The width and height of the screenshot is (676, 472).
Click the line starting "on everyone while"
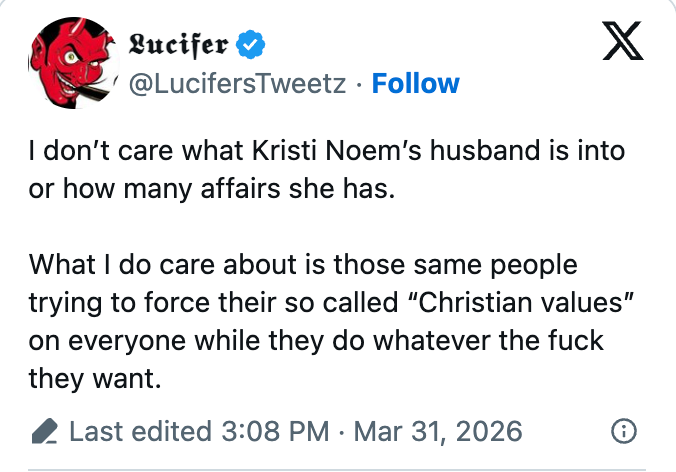160,340
